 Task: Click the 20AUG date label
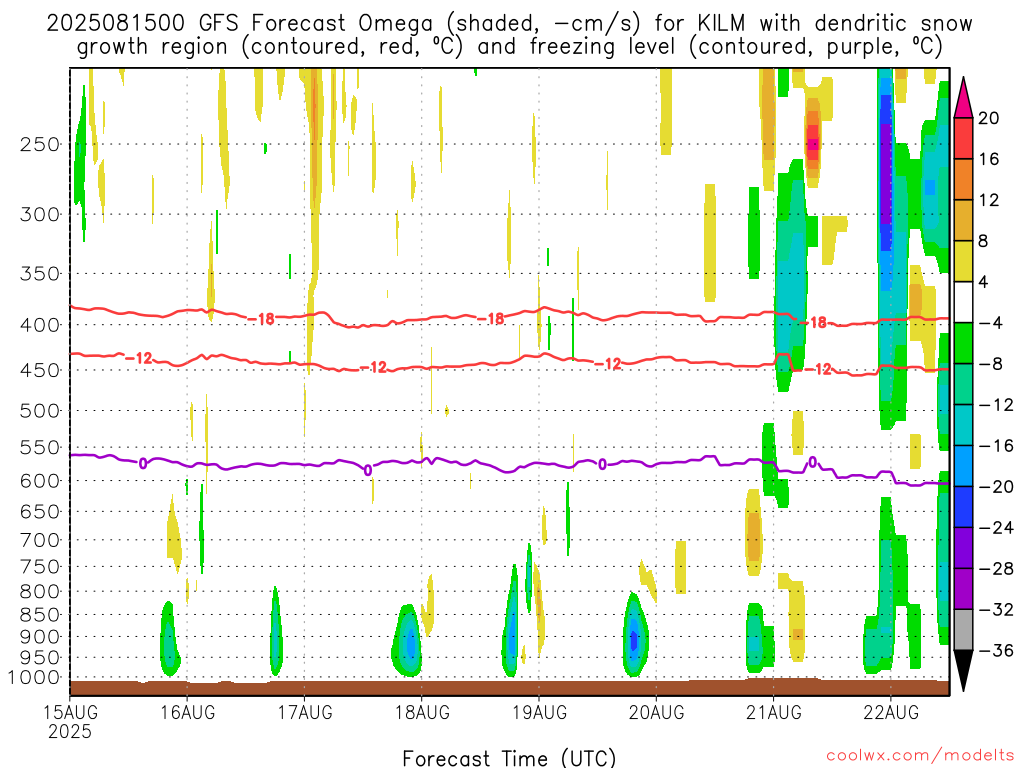pos(656,712)
